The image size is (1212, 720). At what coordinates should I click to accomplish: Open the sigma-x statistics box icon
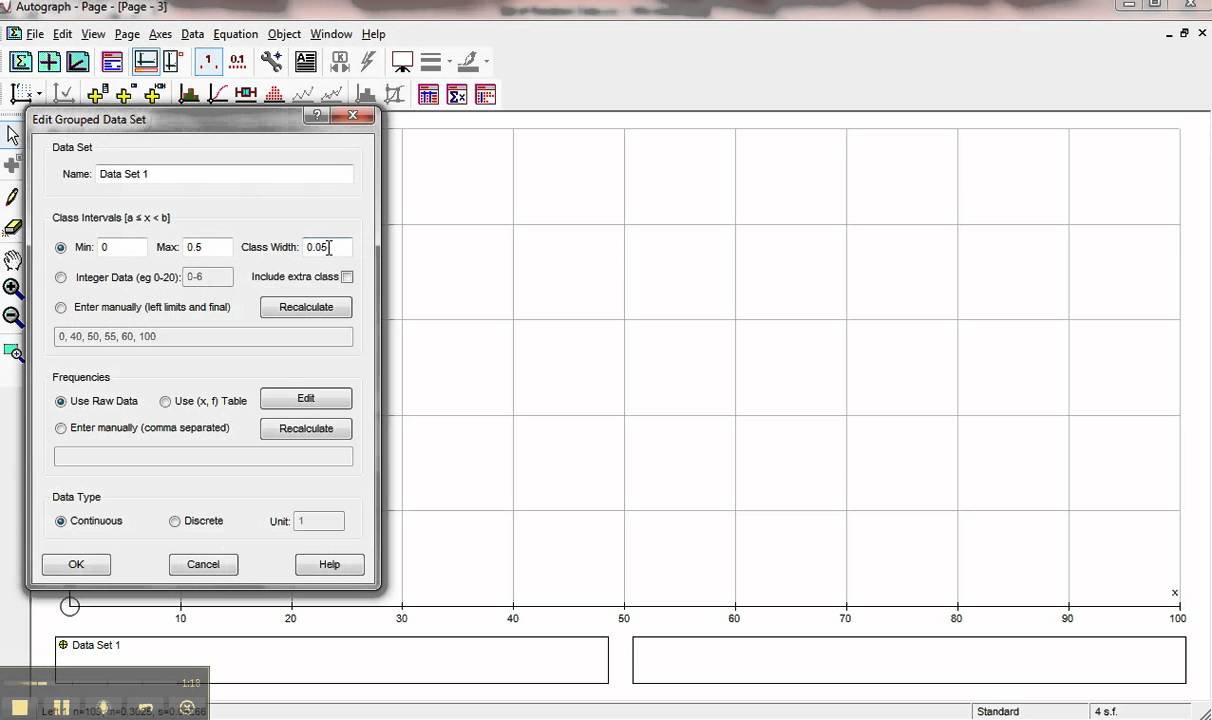pos(457,94)
